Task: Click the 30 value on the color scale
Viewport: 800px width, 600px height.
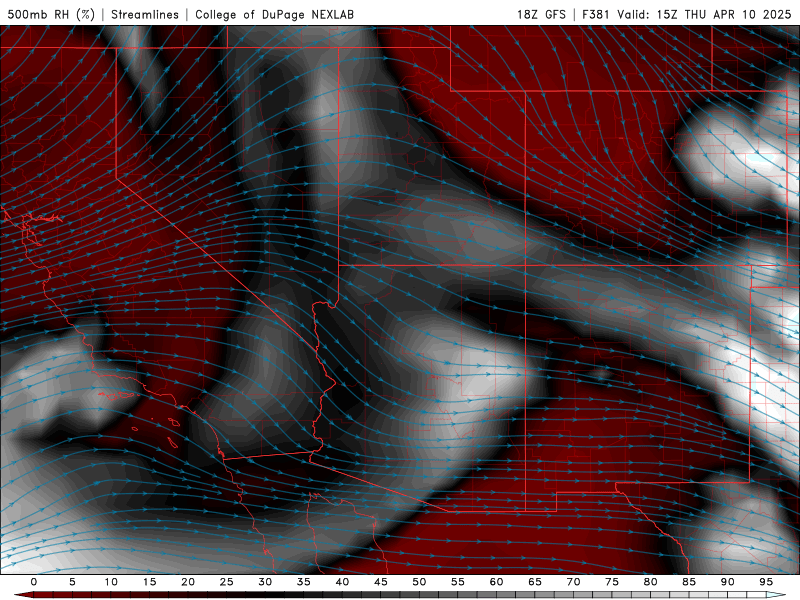Action: point(265,582)
